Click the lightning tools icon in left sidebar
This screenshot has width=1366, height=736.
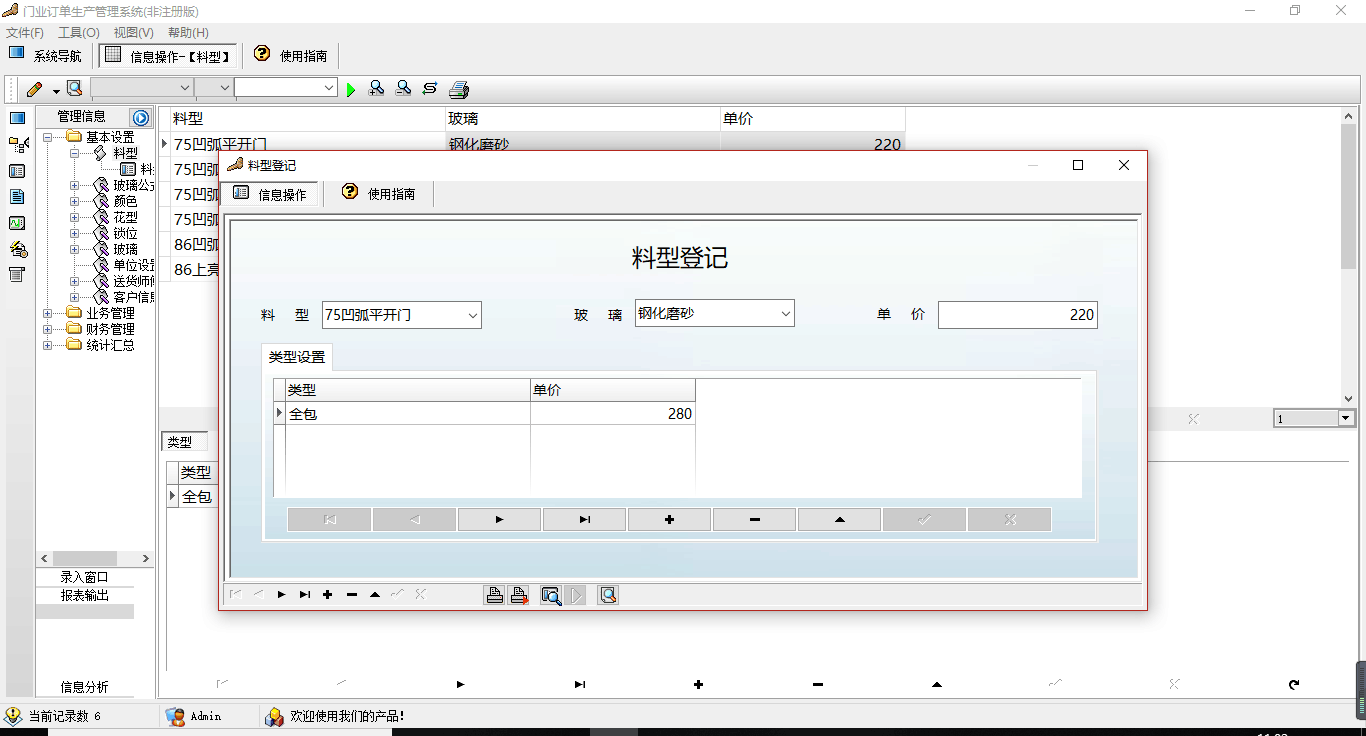tap(18, 249)
